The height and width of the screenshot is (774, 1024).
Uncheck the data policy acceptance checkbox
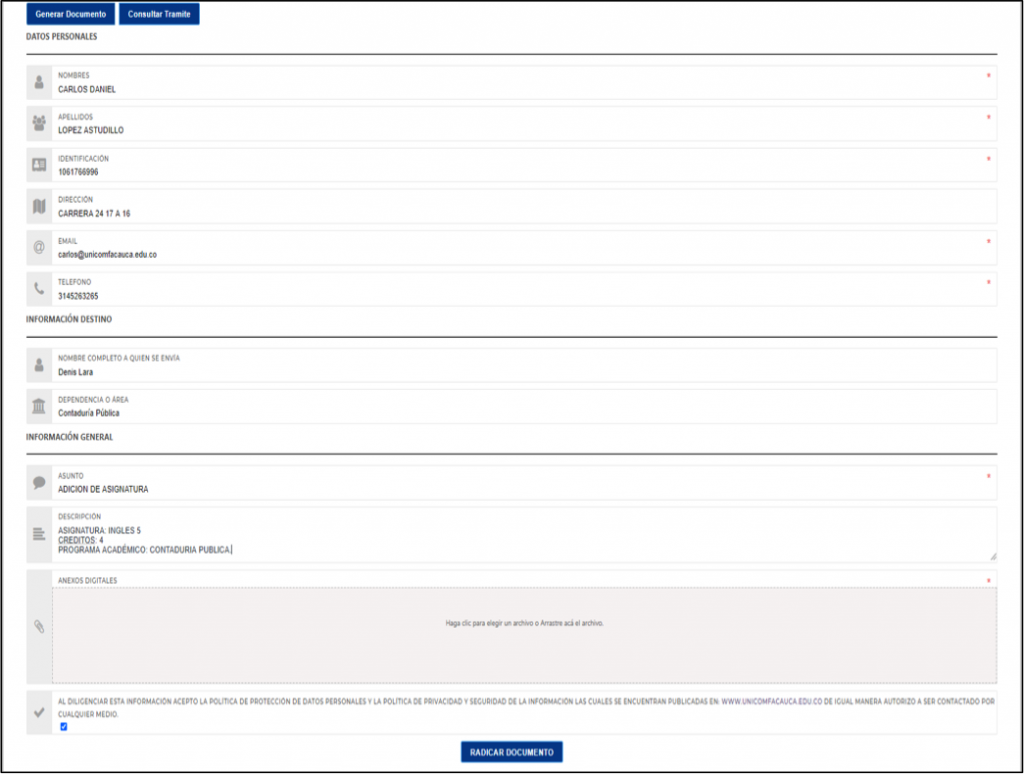(63, 726)
